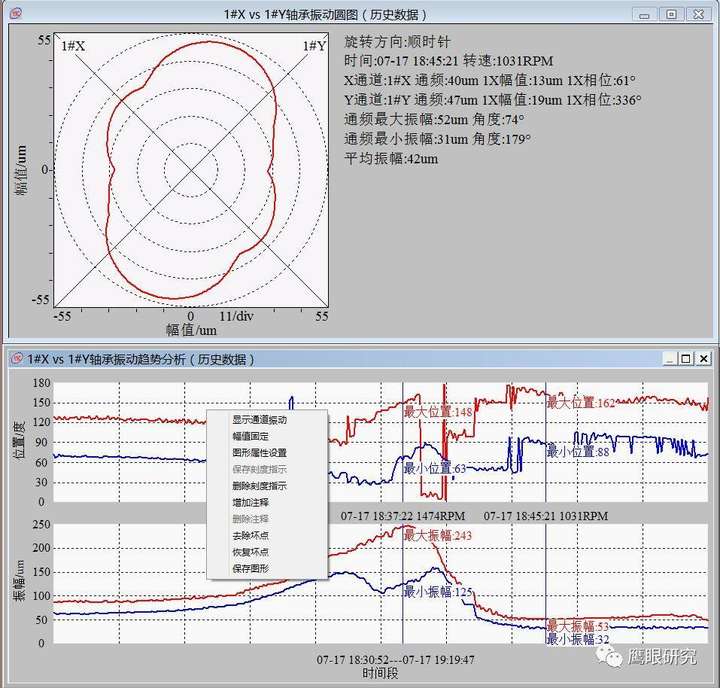720x688 pixels.
Task: Close the trend analysis window
Action: coord(703,358)
